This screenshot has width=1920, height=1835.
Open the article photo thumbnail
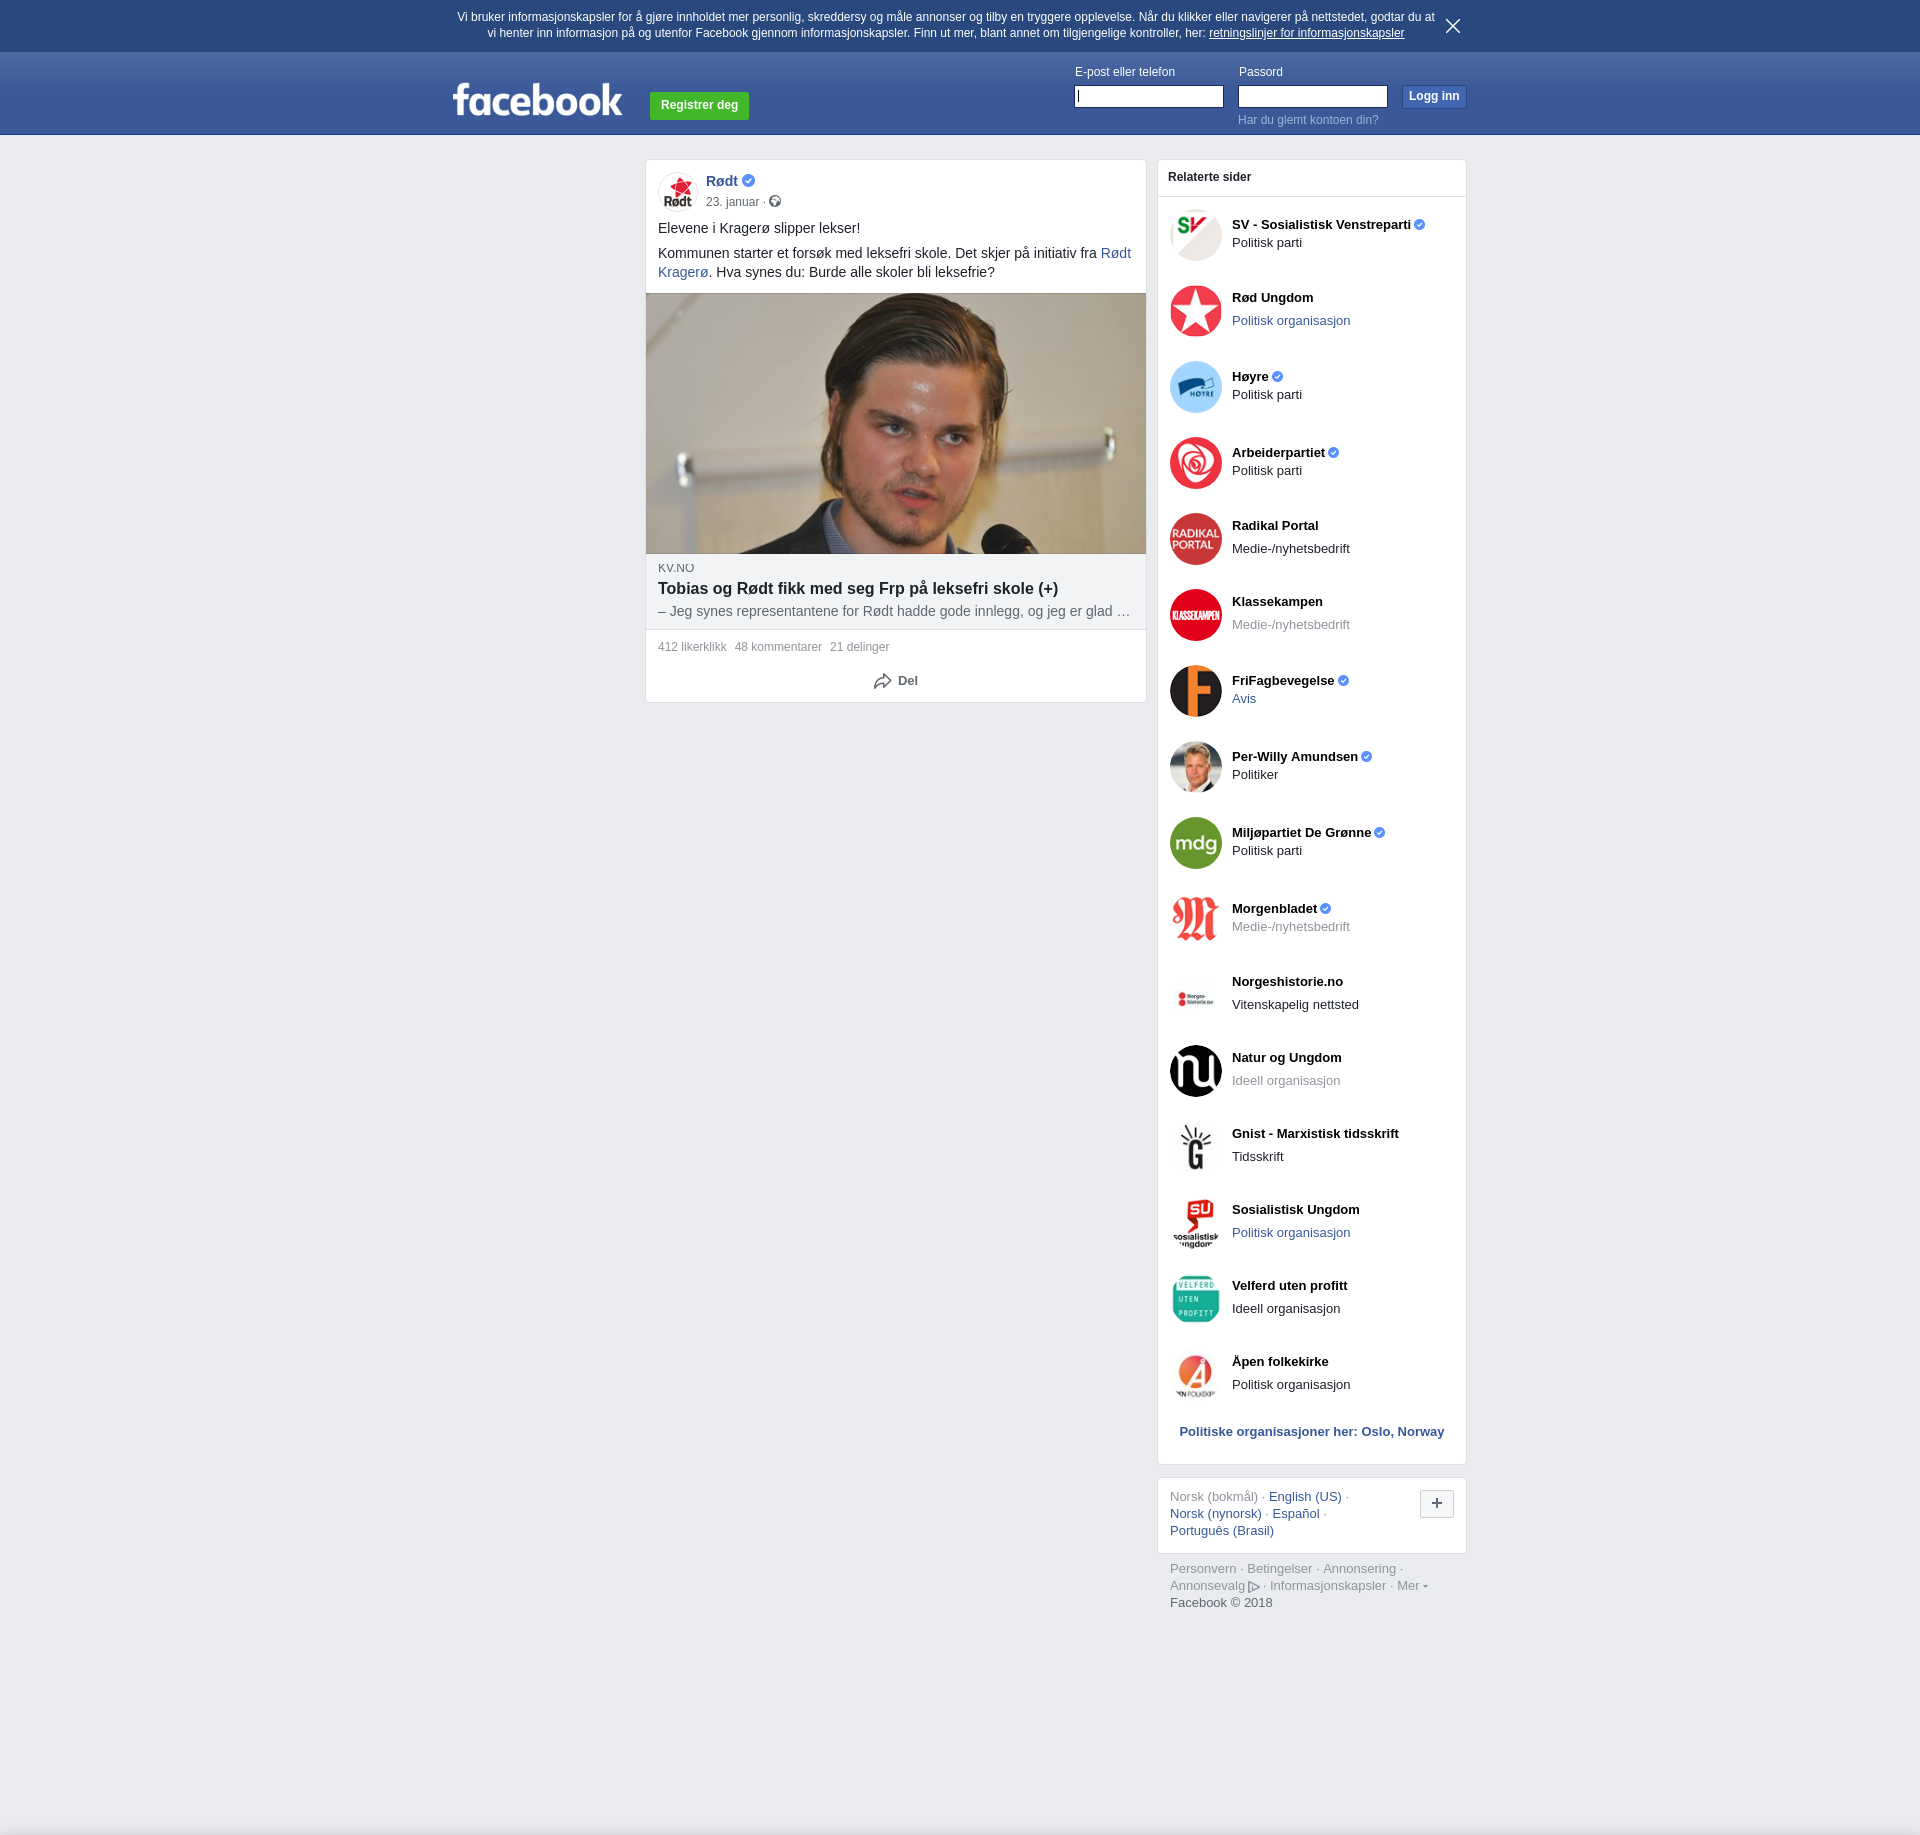tap(896, 423)
